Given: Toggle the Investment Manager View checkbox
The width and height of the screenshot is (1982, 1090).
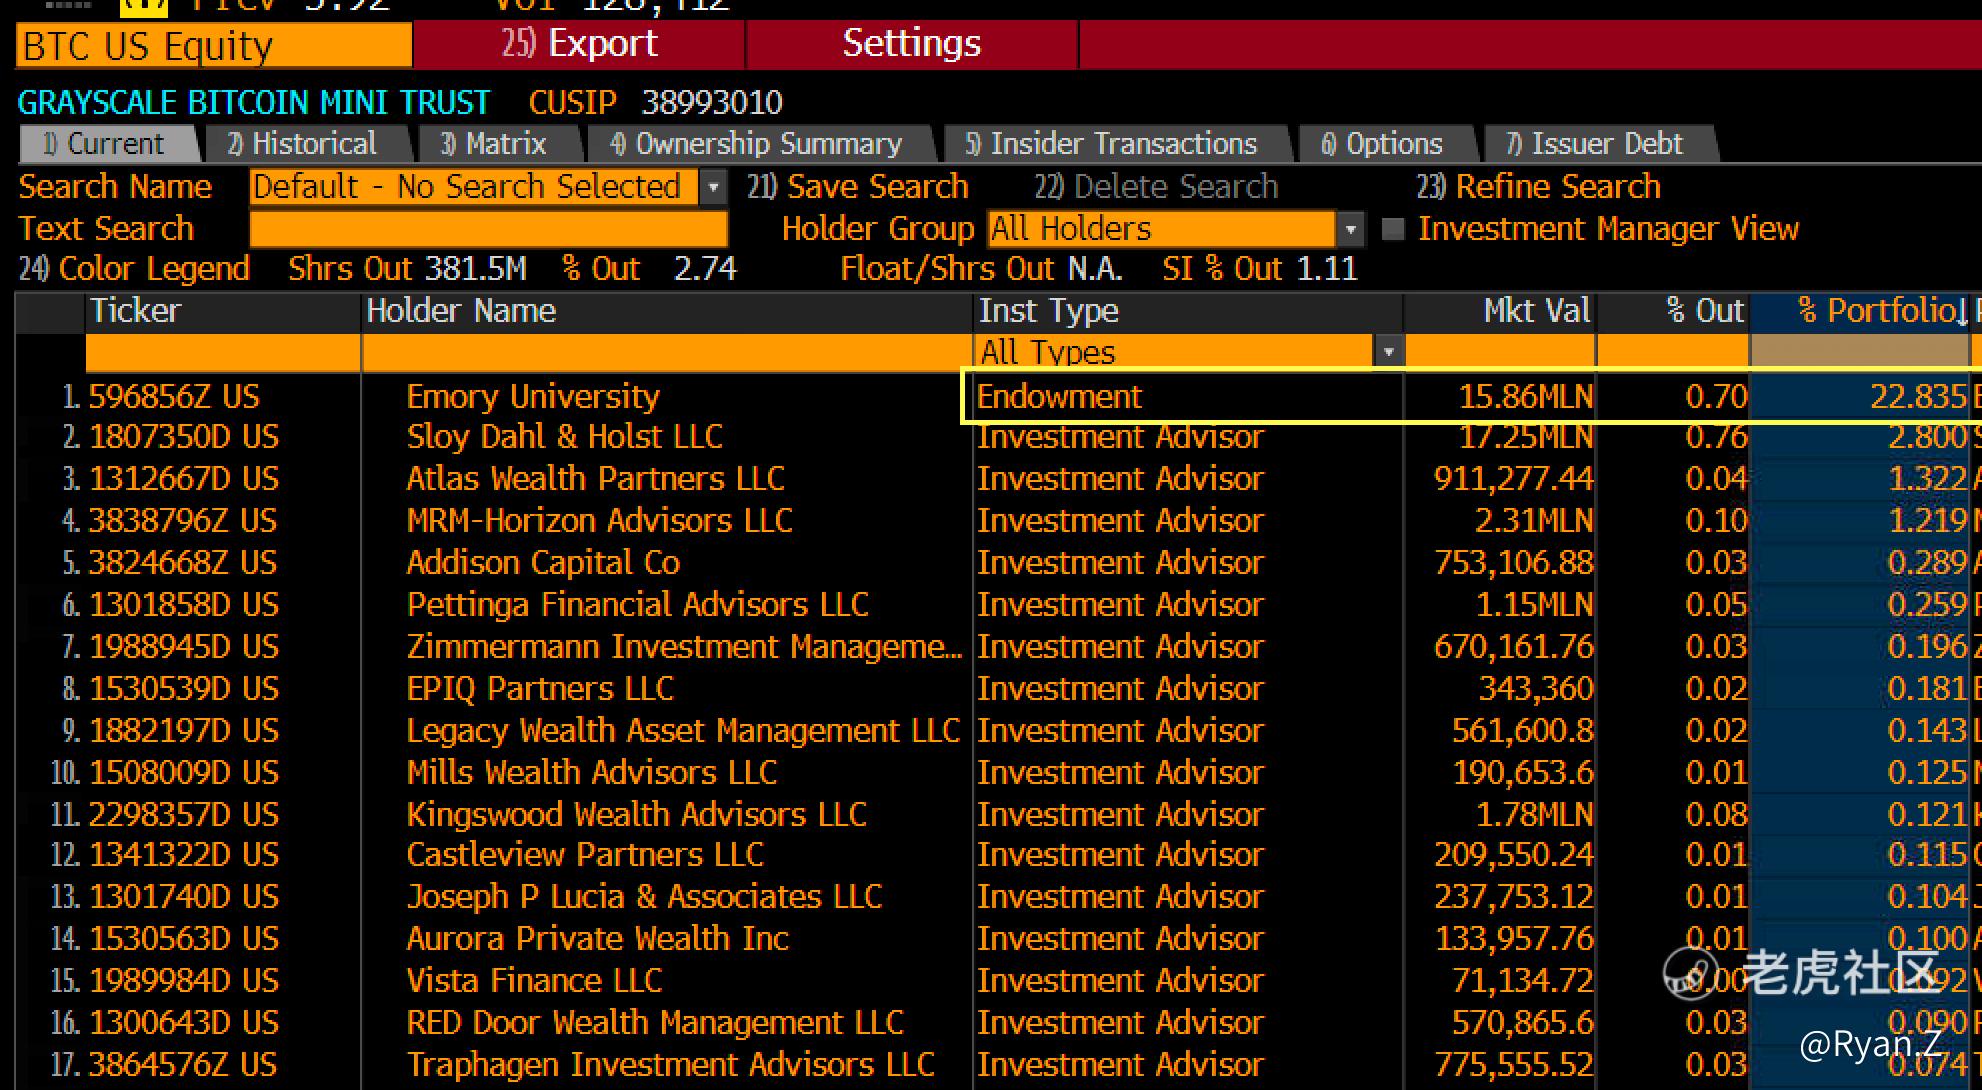Looking at the screenshot, I should point(1392,230).
